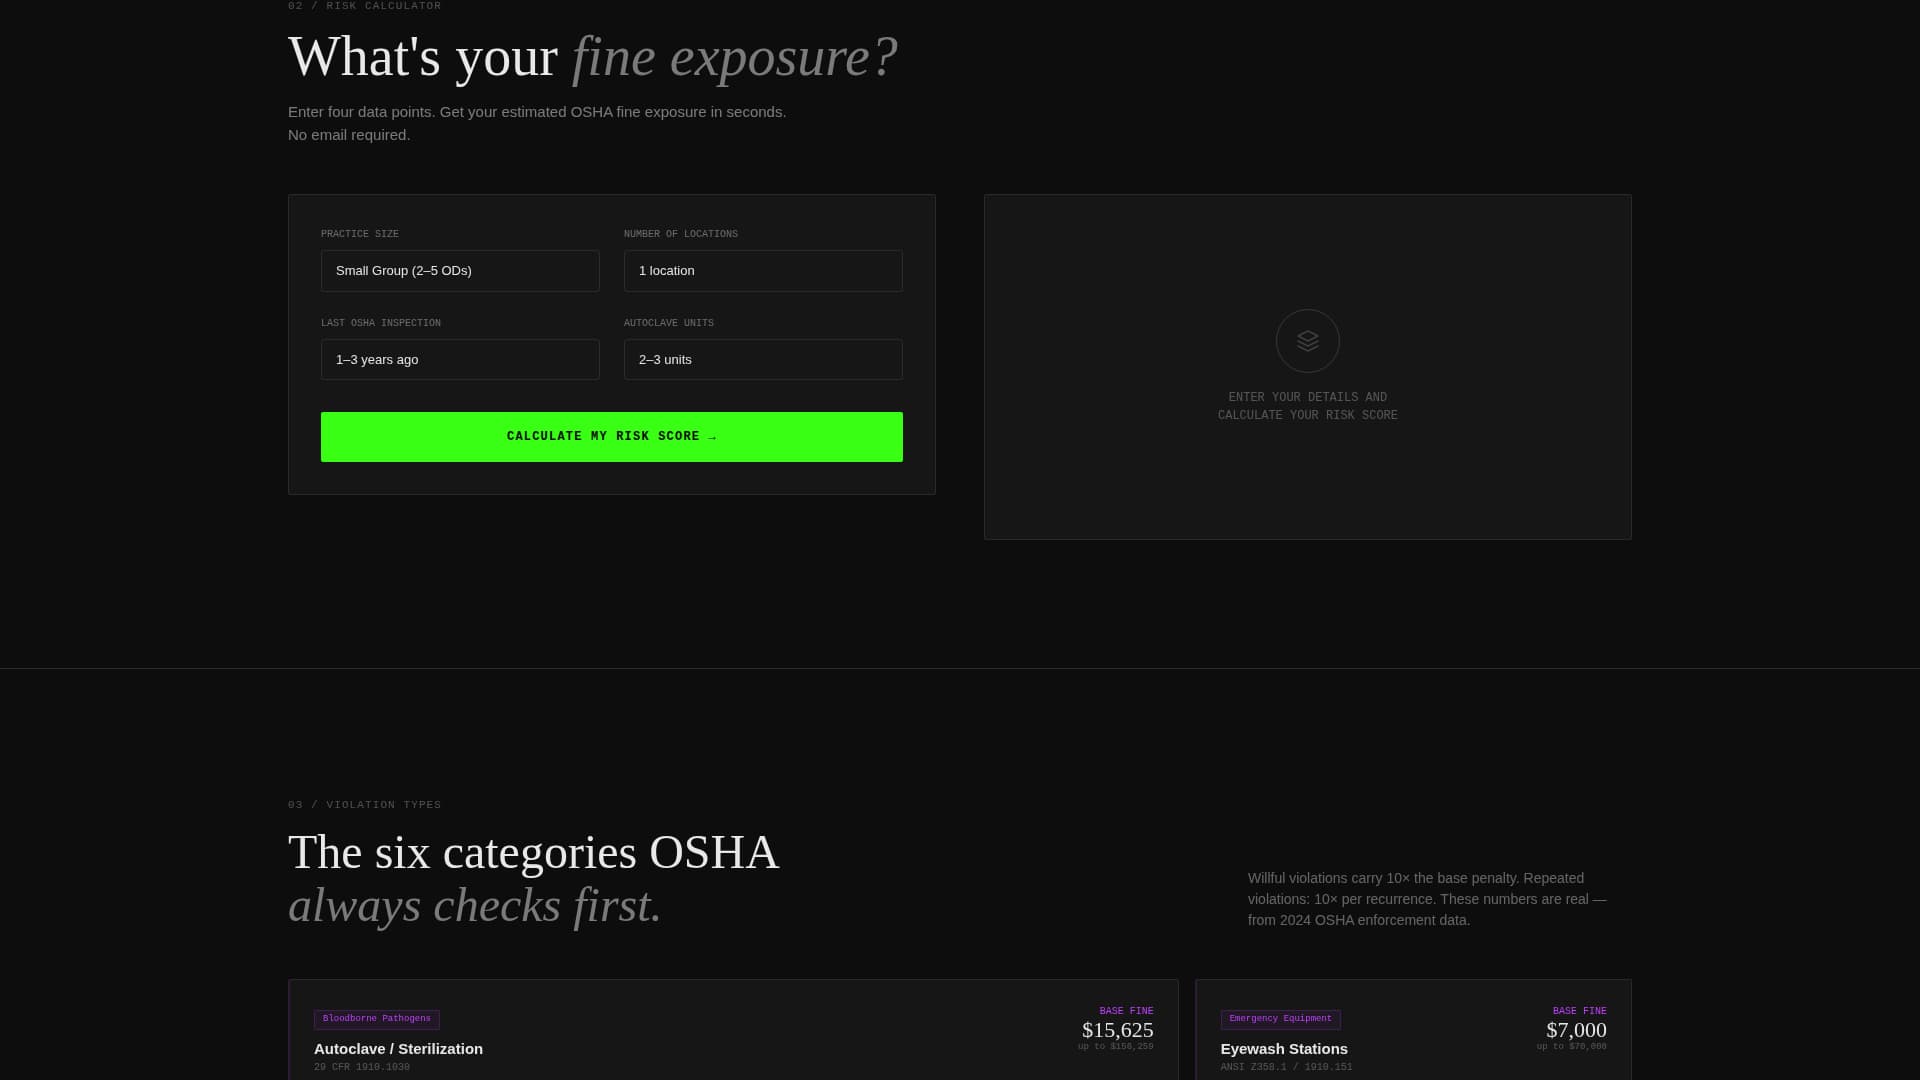Open the Autoclave / Sterilization card title
Screen dimensions: 1920x1080
(x=398, y=1049)
